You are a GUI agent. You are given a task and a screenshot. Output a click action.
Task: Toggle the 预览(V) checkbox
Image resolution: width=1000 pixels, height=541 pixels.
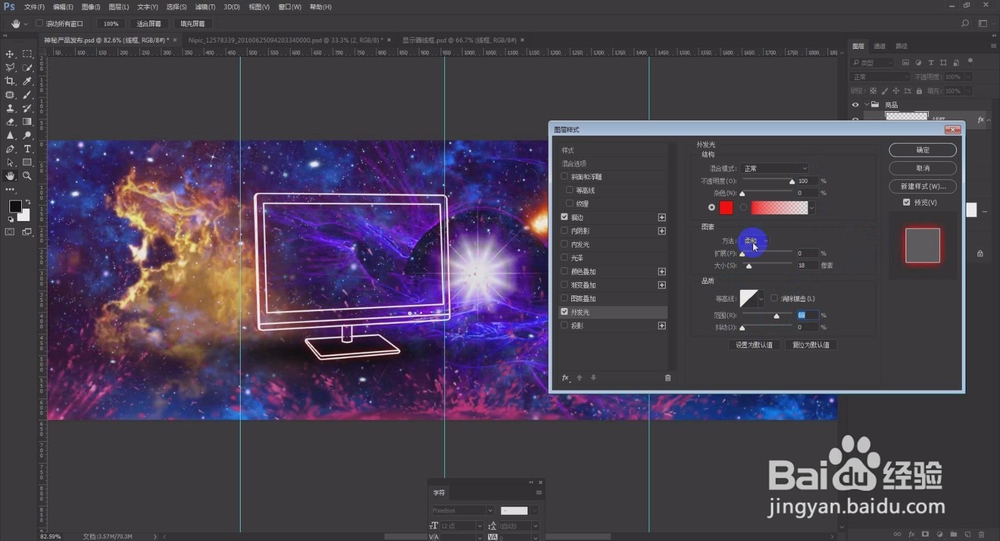click(906, 202)
